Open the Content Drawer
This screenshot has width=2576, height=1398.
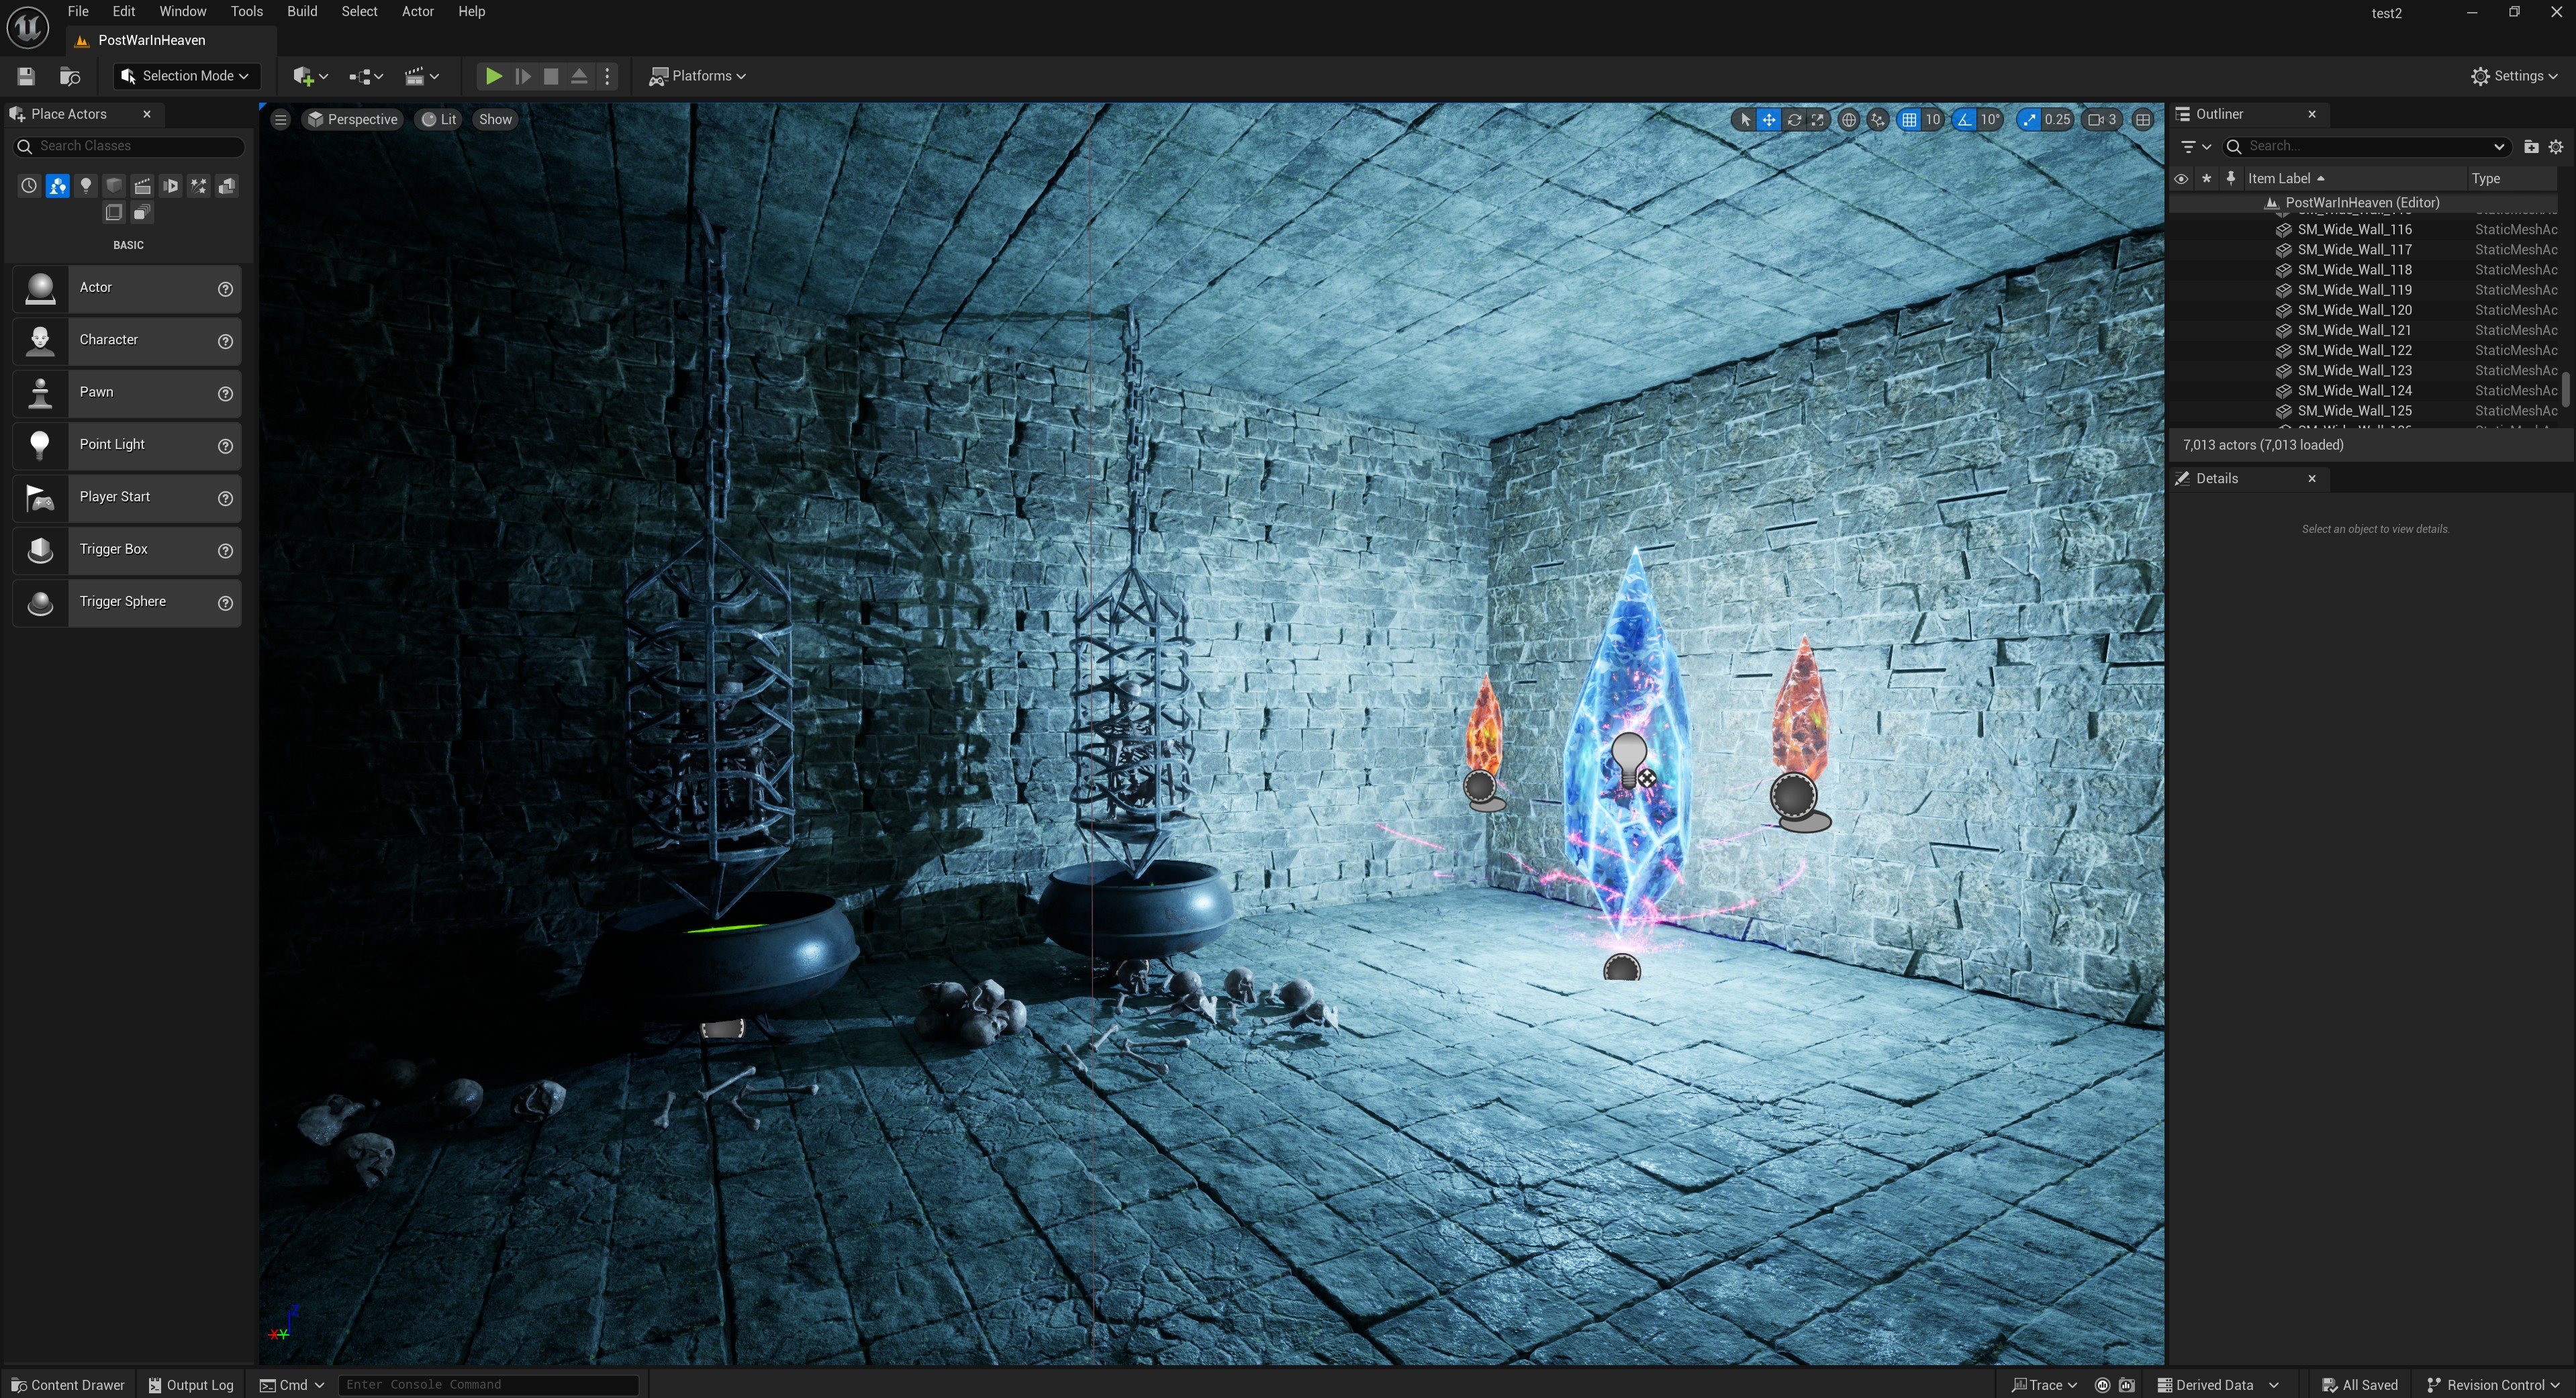coord(67,1385)
